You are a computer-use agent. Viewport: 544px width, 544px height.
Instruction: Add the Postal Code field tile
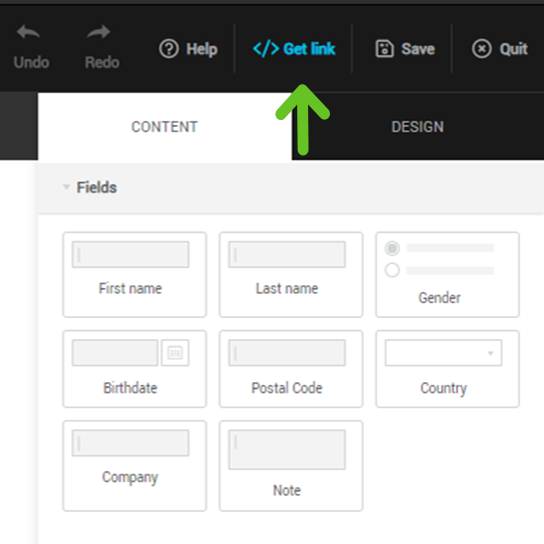click(291, 369)
